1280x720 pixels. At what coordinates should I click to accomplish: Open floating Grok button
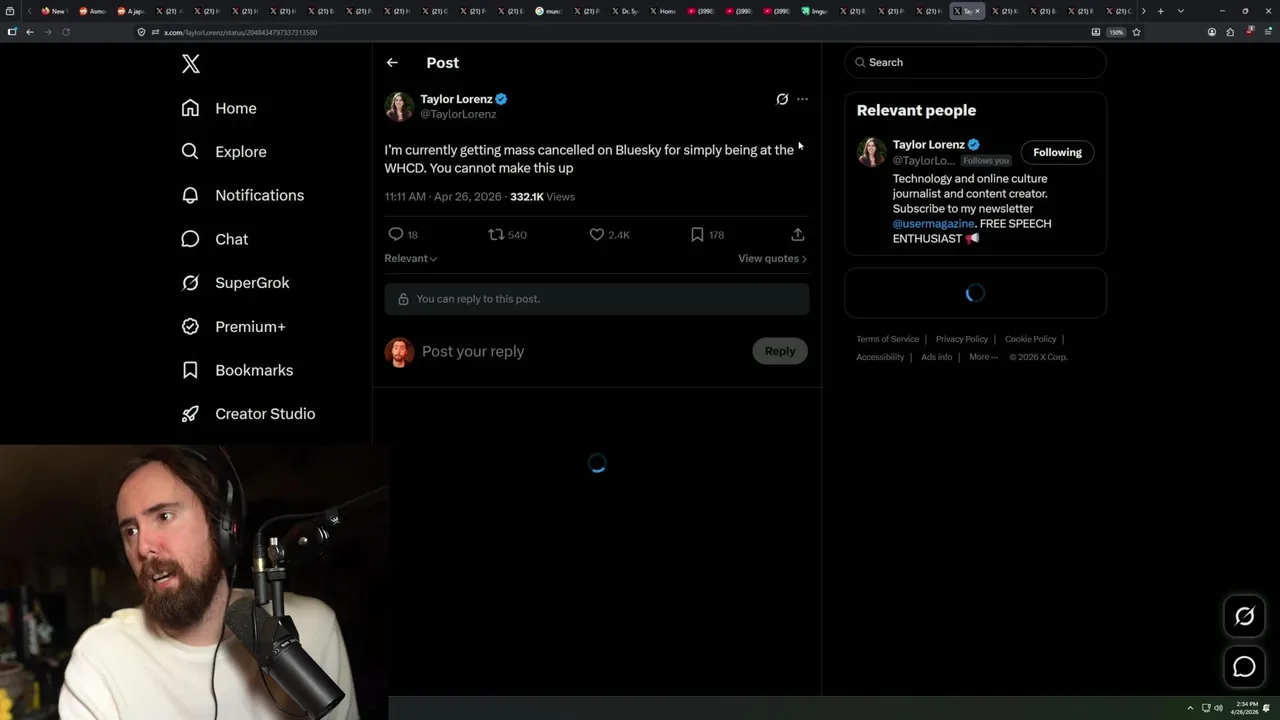tap(1244, 616)
